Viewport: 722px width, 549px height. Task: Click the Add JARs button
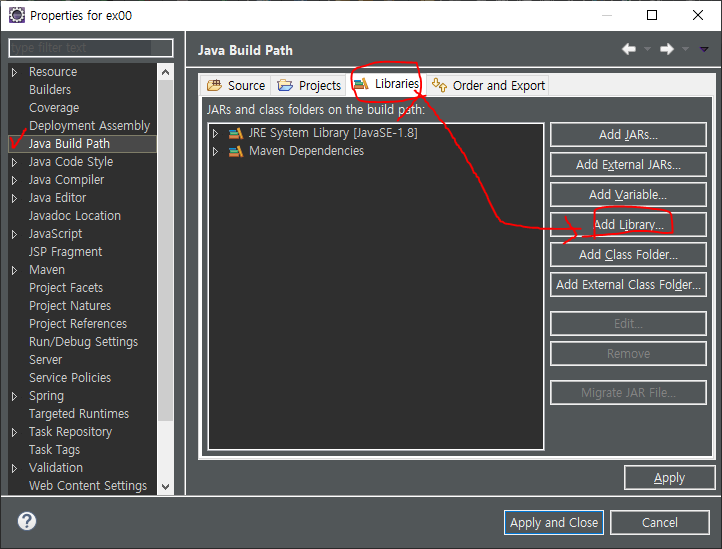tap(628, 134)
